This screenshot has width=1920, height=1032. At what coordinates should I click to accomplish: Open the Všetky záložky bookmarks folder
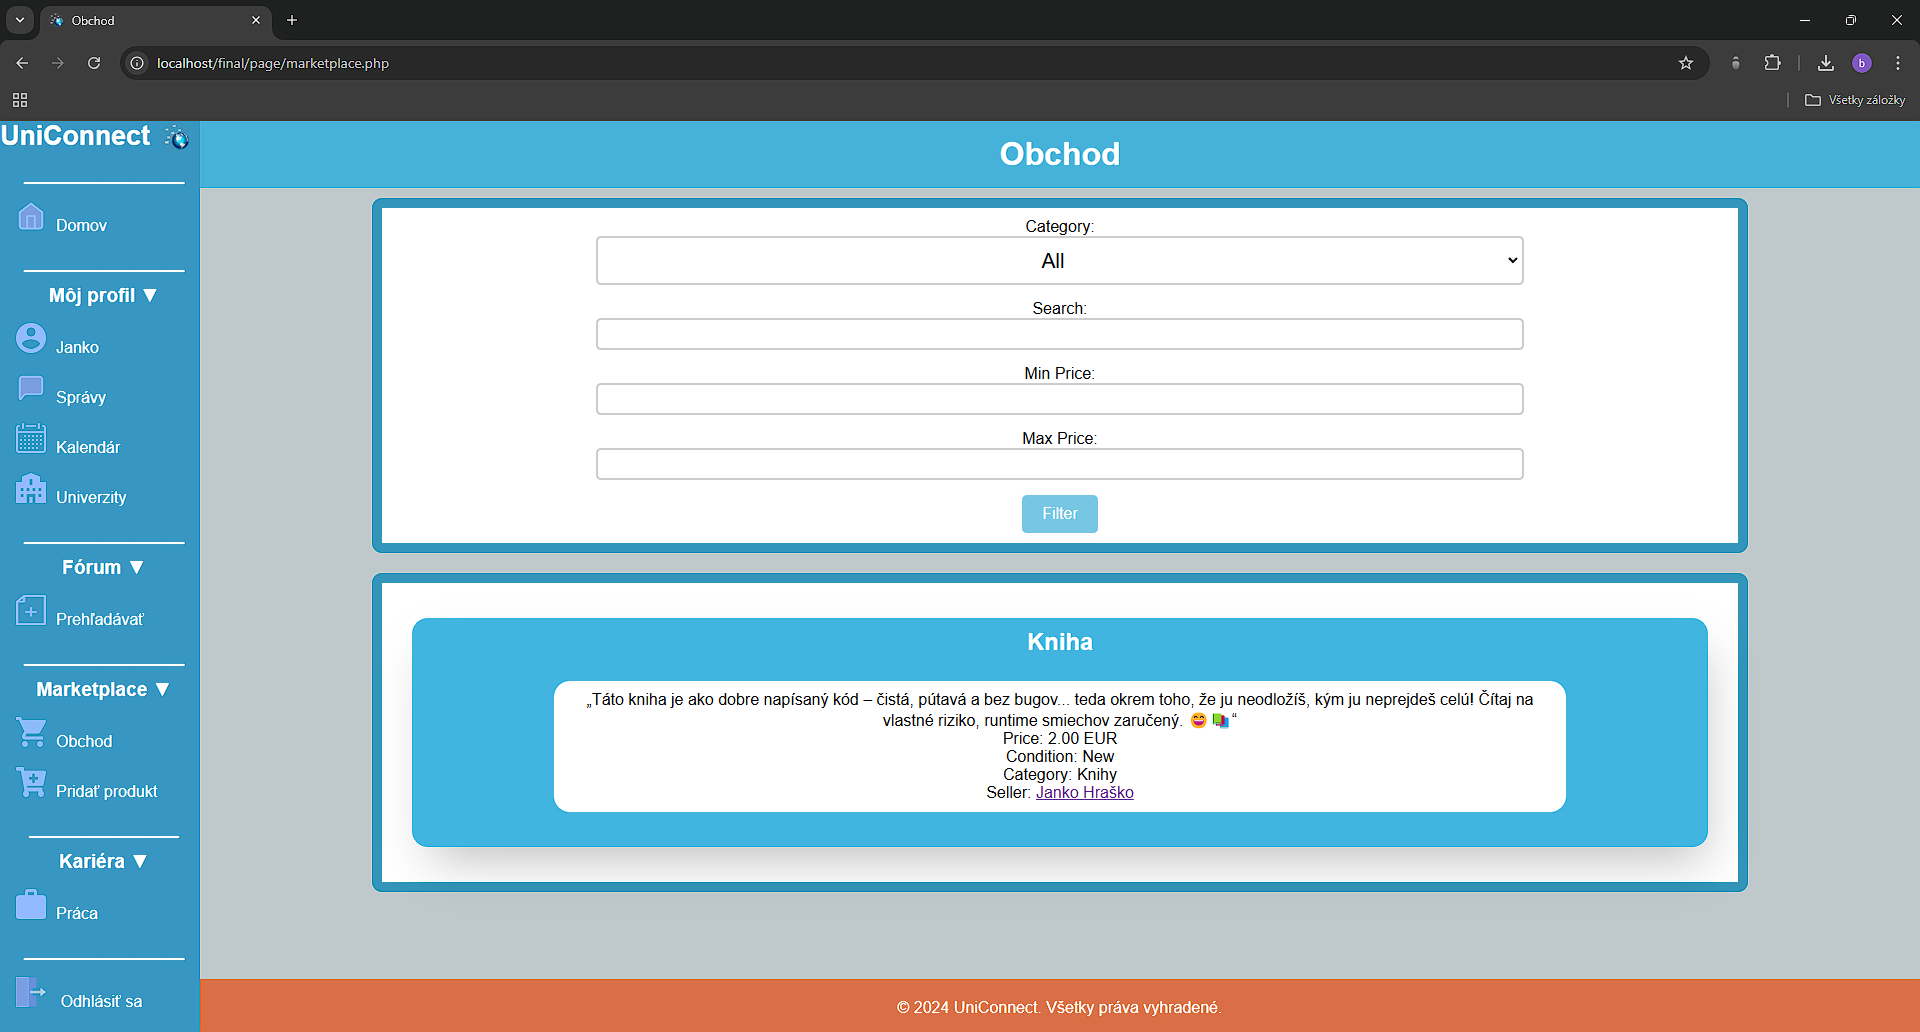pos(1855,100)
